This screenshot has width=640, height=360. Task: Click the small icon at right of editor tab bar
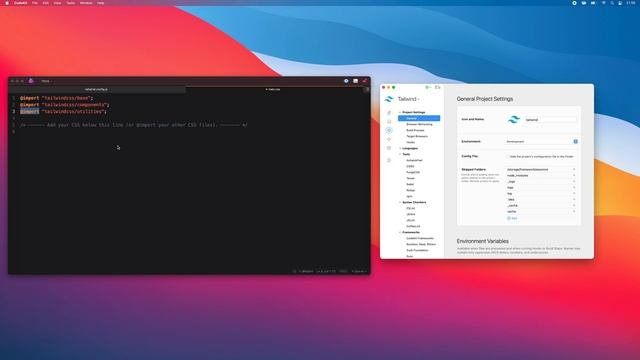coord(367,89)
